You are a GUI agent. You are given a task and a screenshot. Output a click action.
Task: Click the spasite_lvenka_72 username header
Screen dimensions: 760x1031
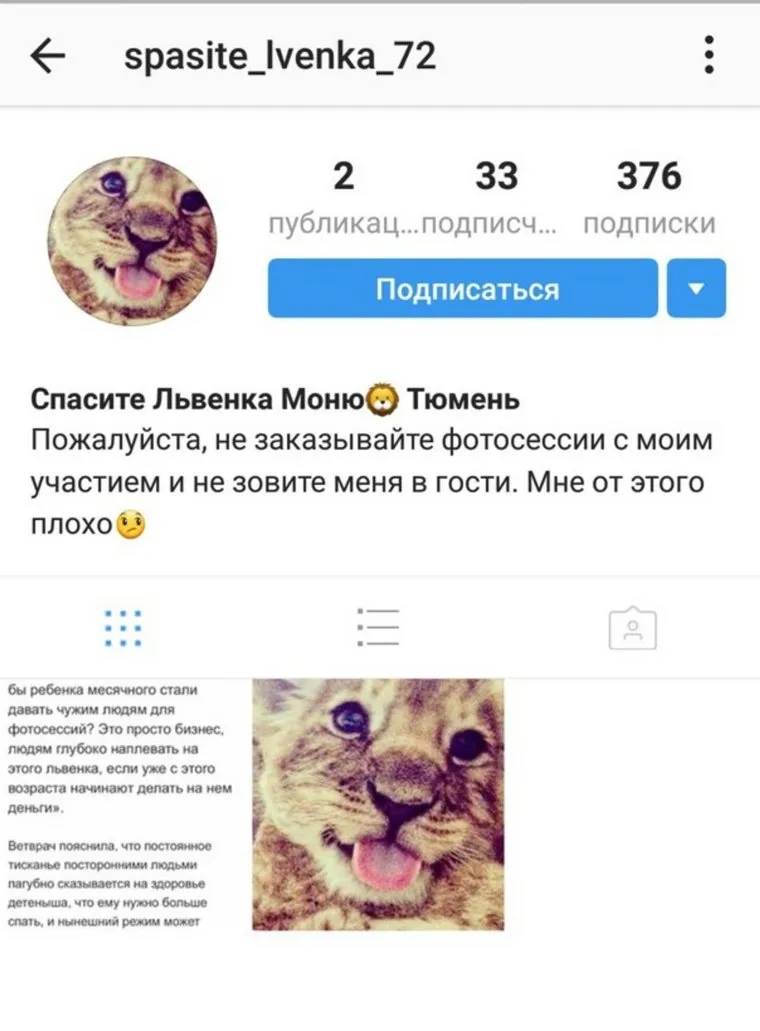tap(280, 57)
